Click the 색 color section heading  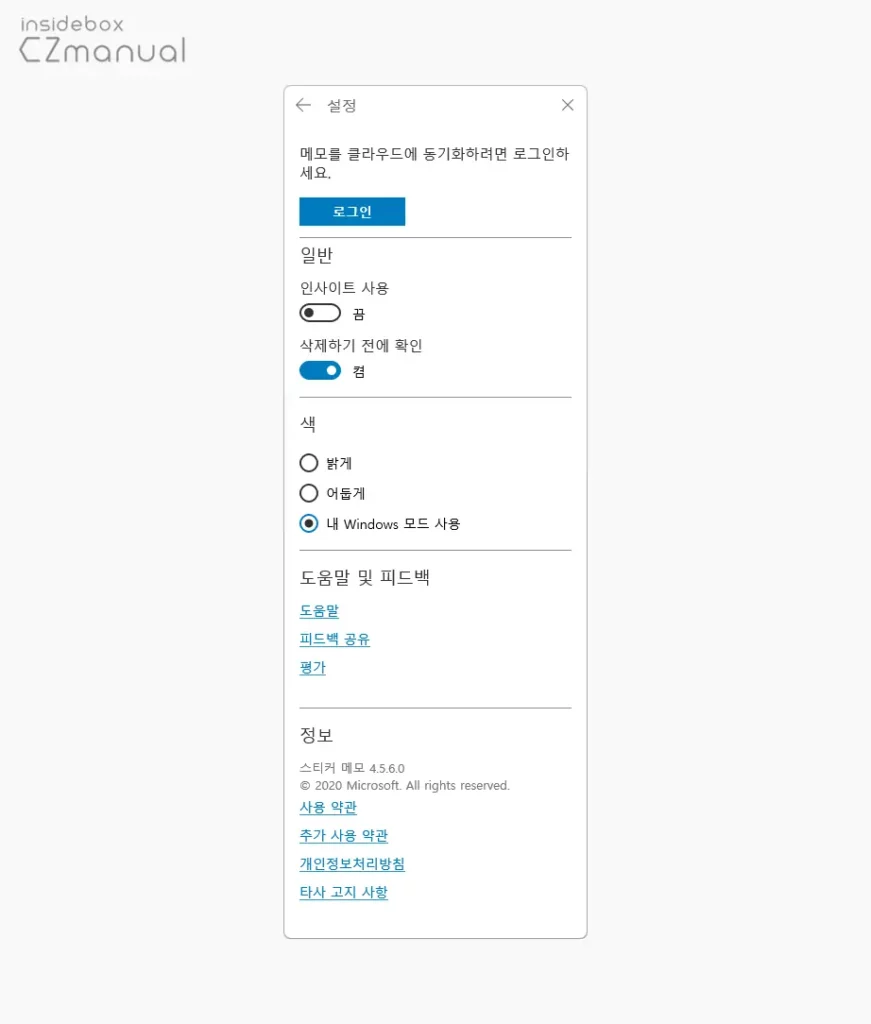coord(305,423)
